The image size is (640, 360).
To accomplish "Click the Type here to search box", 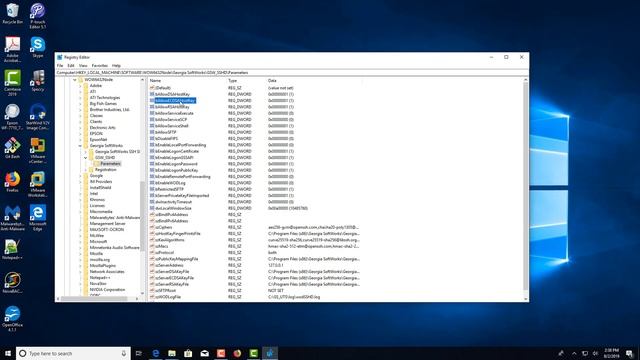I will pos(73,353).
